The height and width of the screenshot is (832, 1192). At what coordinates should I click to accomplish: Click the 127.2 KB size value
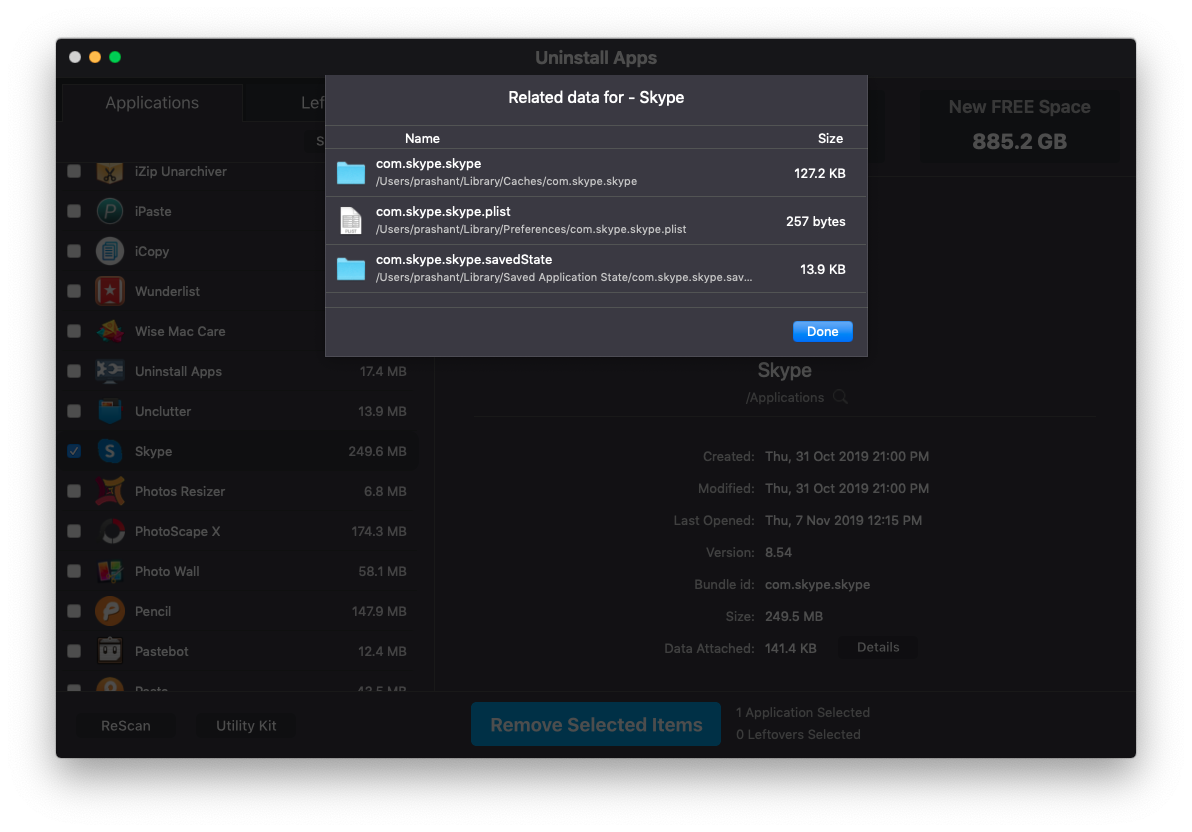coord(820,173)
